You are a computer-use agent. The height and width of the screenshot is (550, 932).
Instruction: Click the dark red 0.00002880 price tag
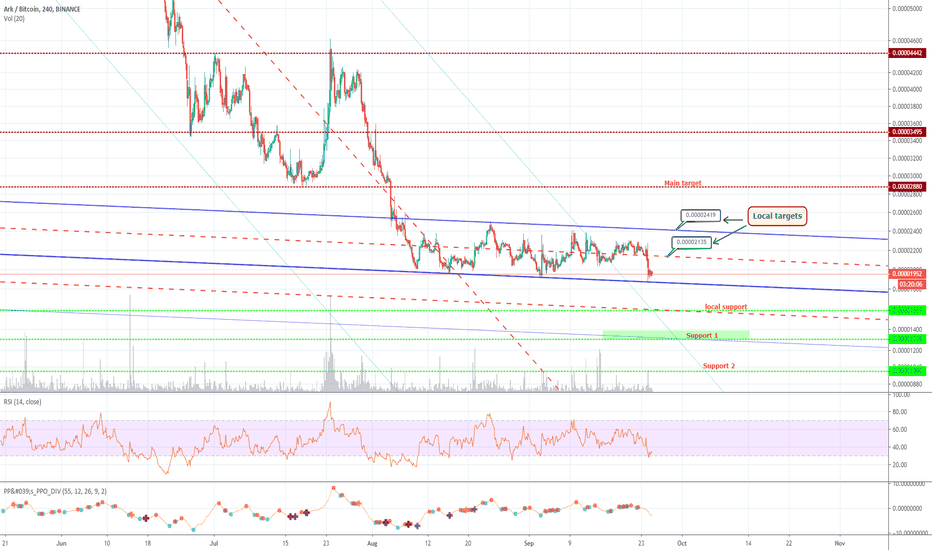point(907,187)
